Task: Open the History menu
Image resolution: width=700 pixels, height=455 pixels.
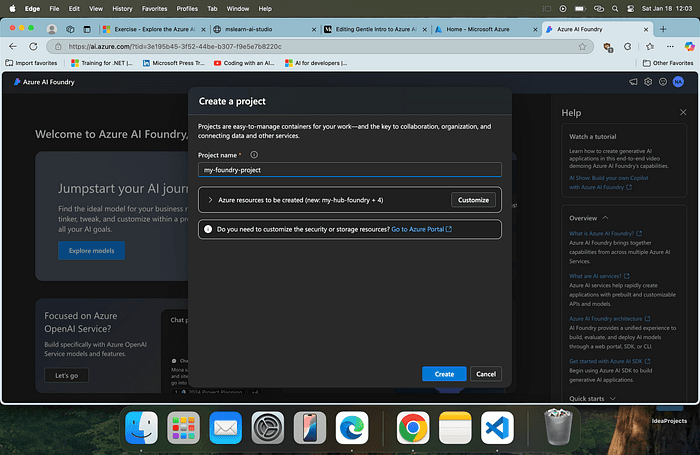Action: click(x=122, y=8)
